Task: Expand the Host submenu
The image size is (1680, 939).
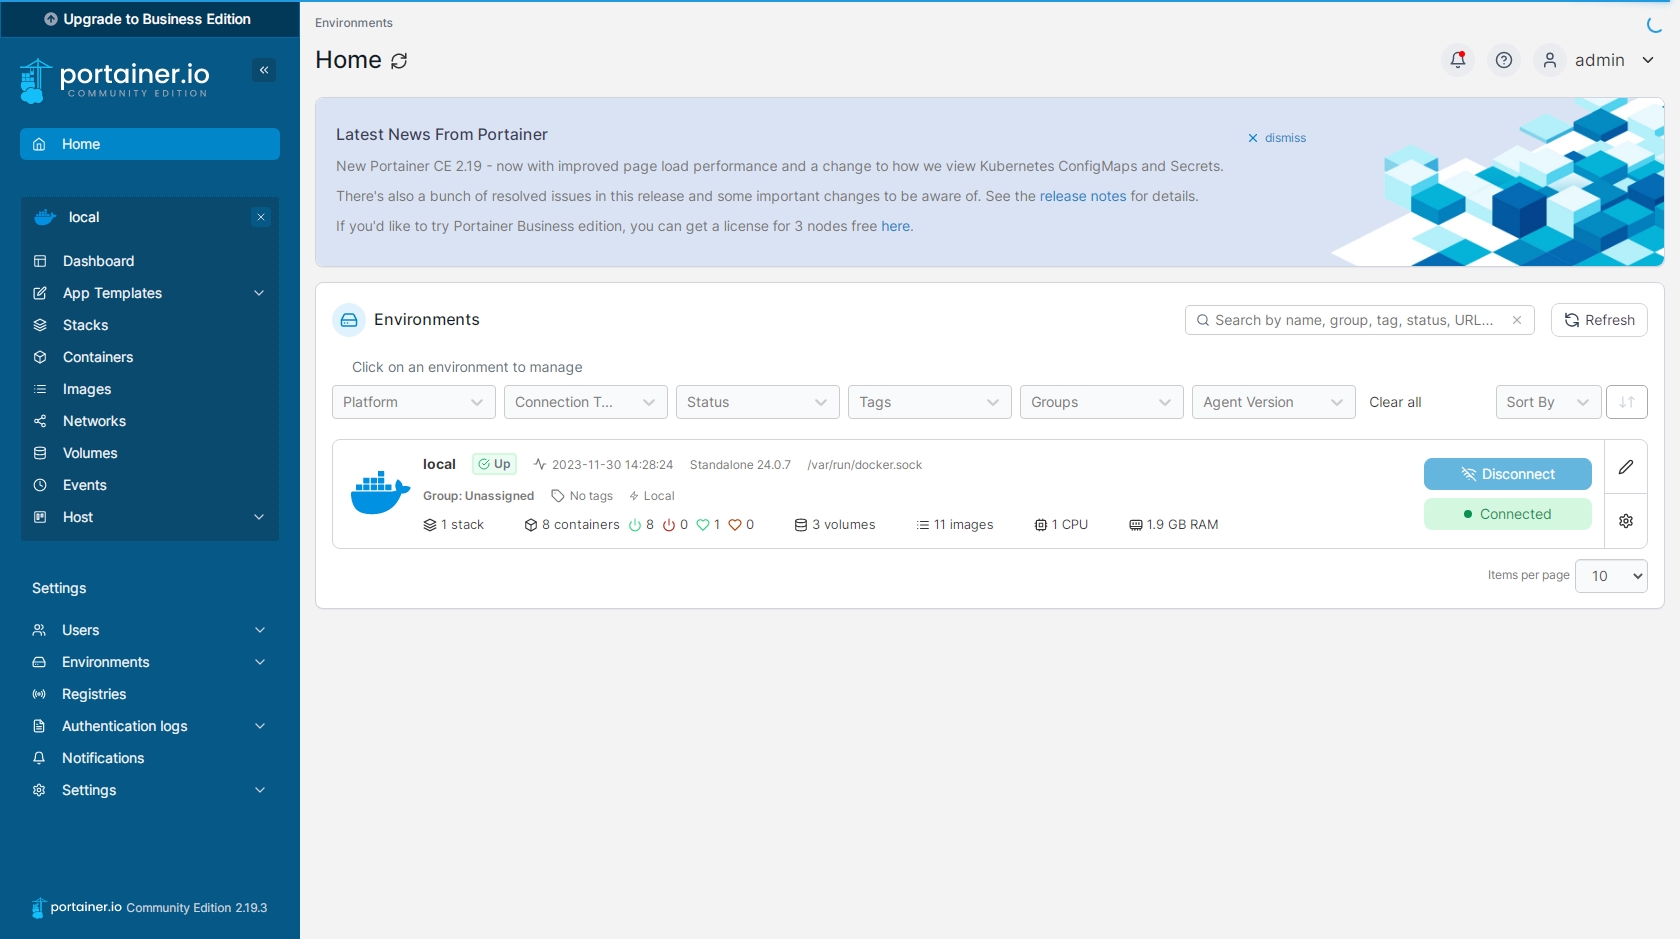Action: 259,517
